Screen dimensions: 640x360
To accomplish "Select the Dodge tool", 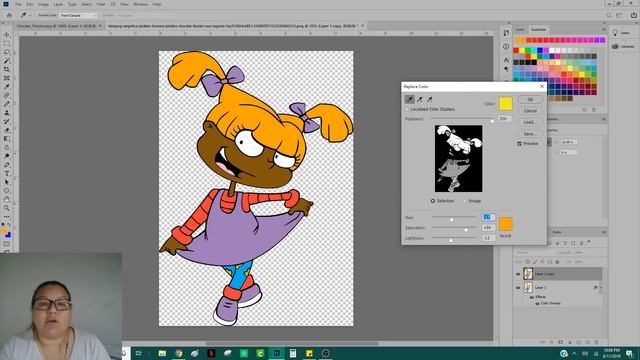I will pos(7,156).
